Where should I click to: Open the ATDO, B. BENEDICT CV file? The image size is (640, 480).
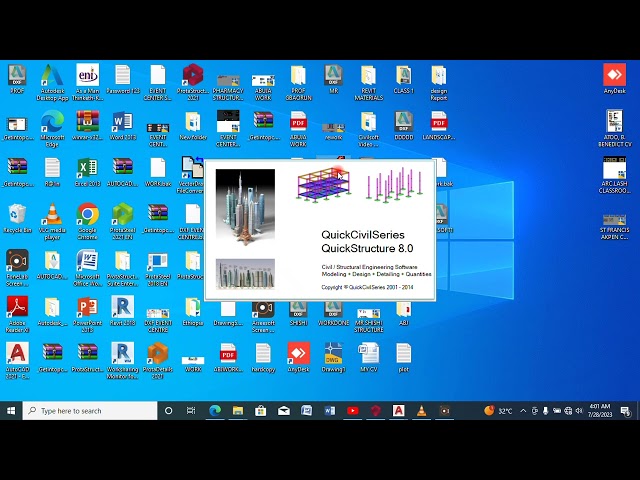click(x=614, y=129)
